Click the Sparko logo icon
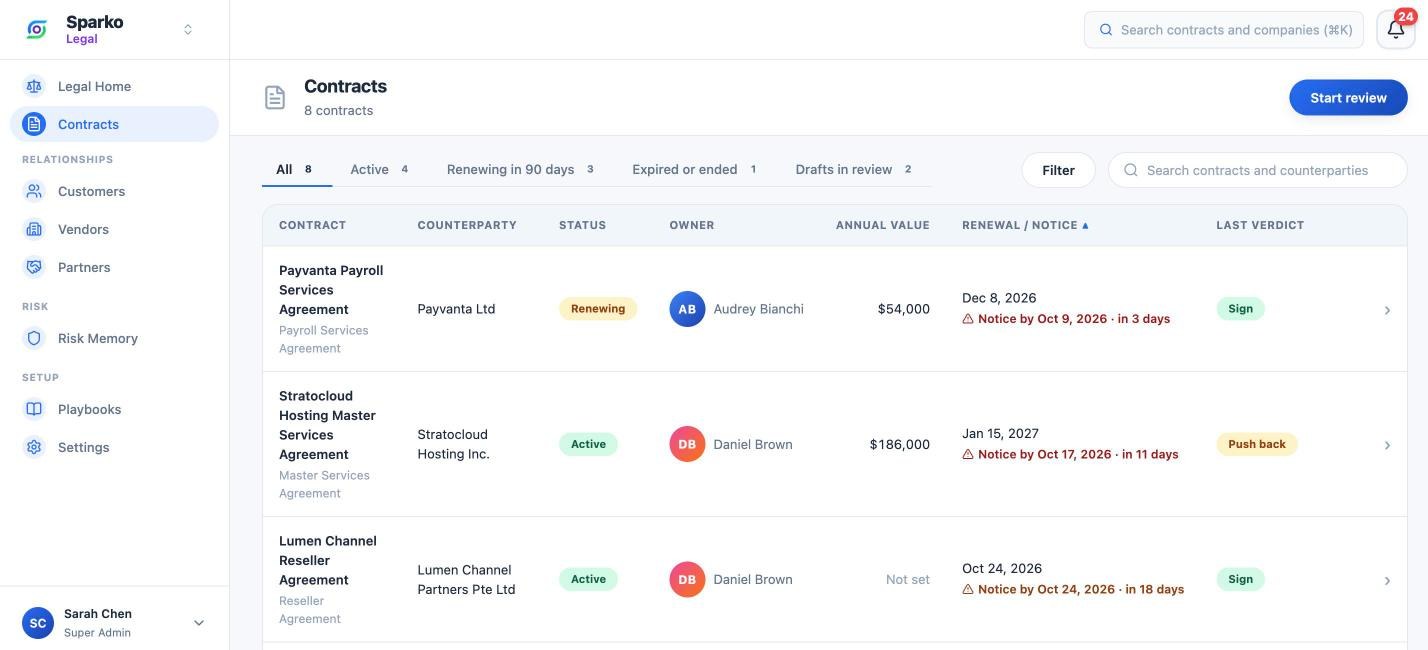Screen dimensions: 1428x650 tap(37, 30)
